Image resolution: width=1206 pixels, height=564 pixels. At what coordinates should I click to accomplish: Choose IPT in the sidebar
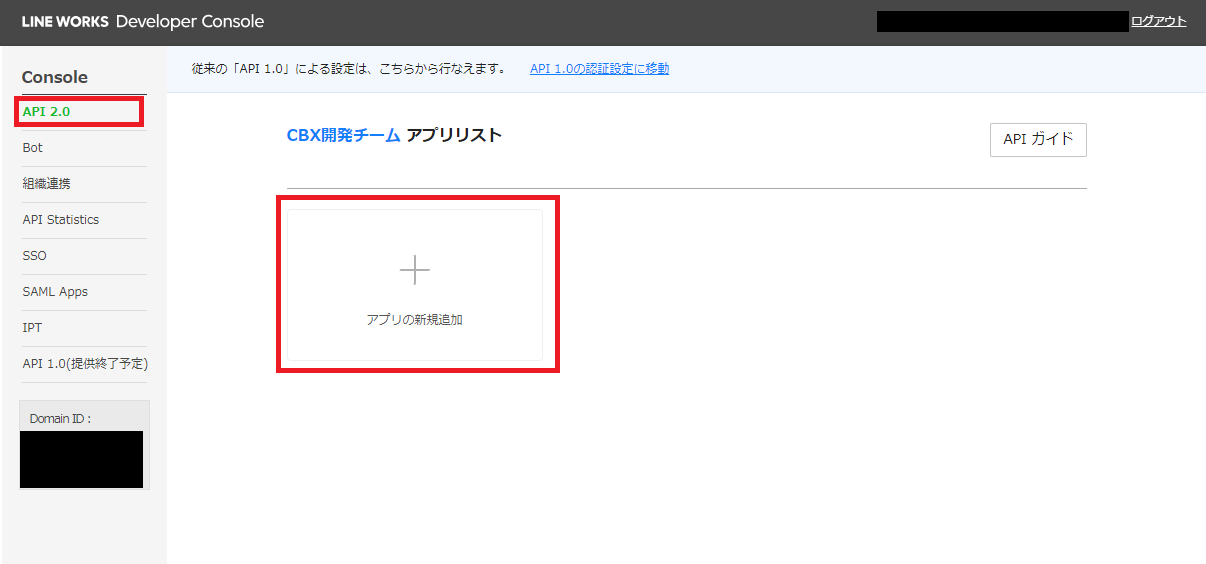(32, 328)
